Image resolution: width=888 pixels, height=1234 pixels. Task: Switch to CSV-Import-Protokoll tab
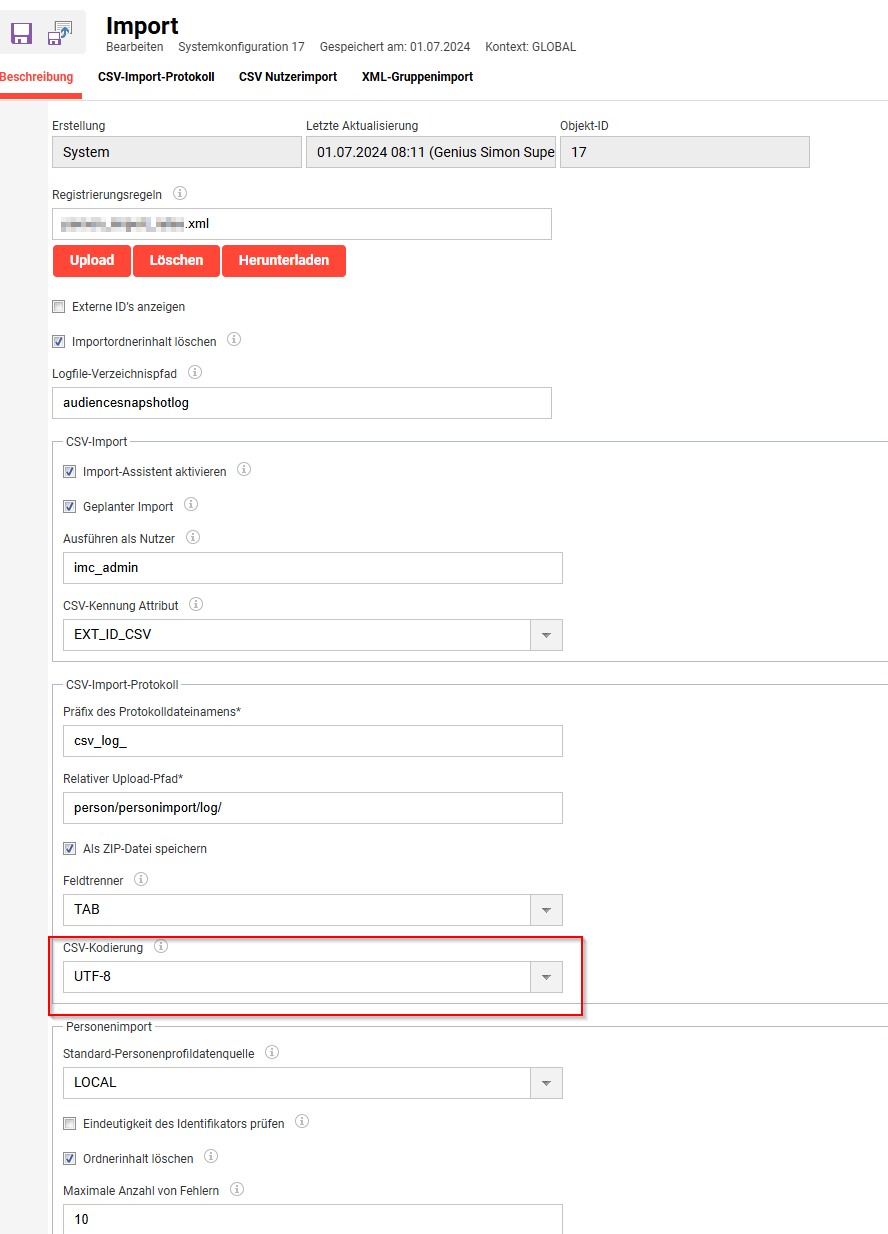pos(156,77)
